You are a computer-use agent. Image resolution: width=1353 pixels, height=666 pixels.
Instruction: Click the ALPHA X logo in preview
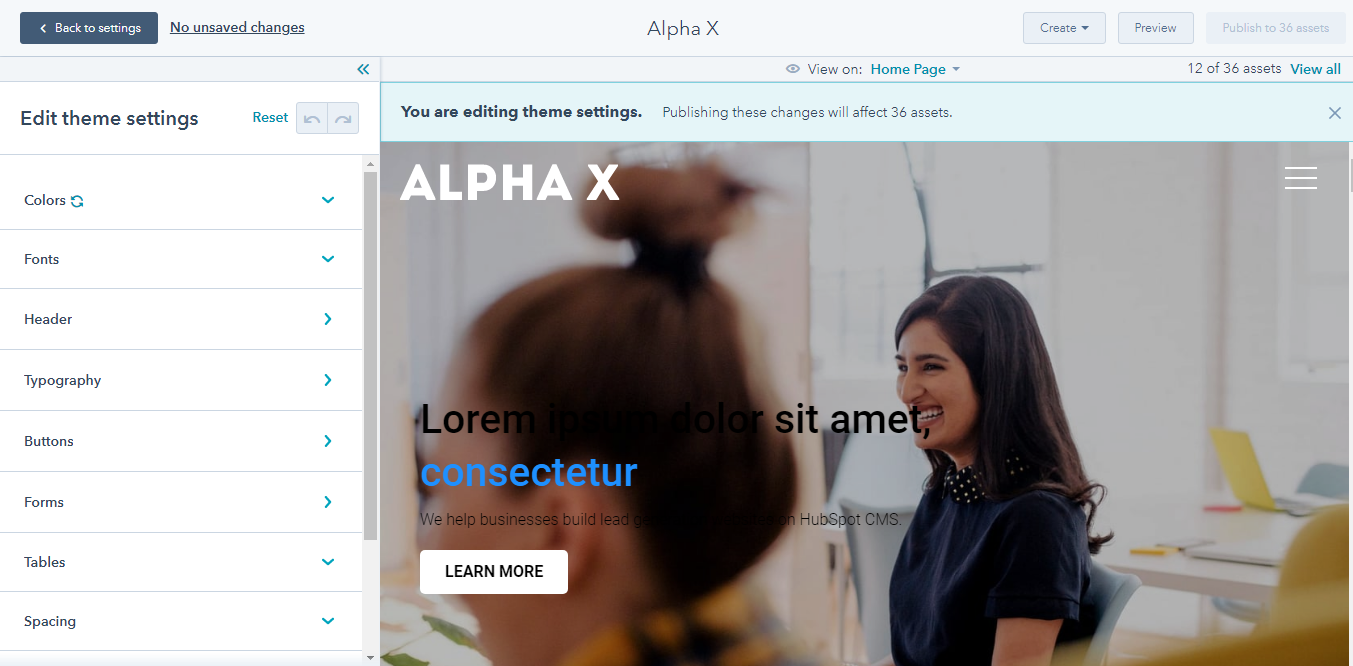coord(510,183)
